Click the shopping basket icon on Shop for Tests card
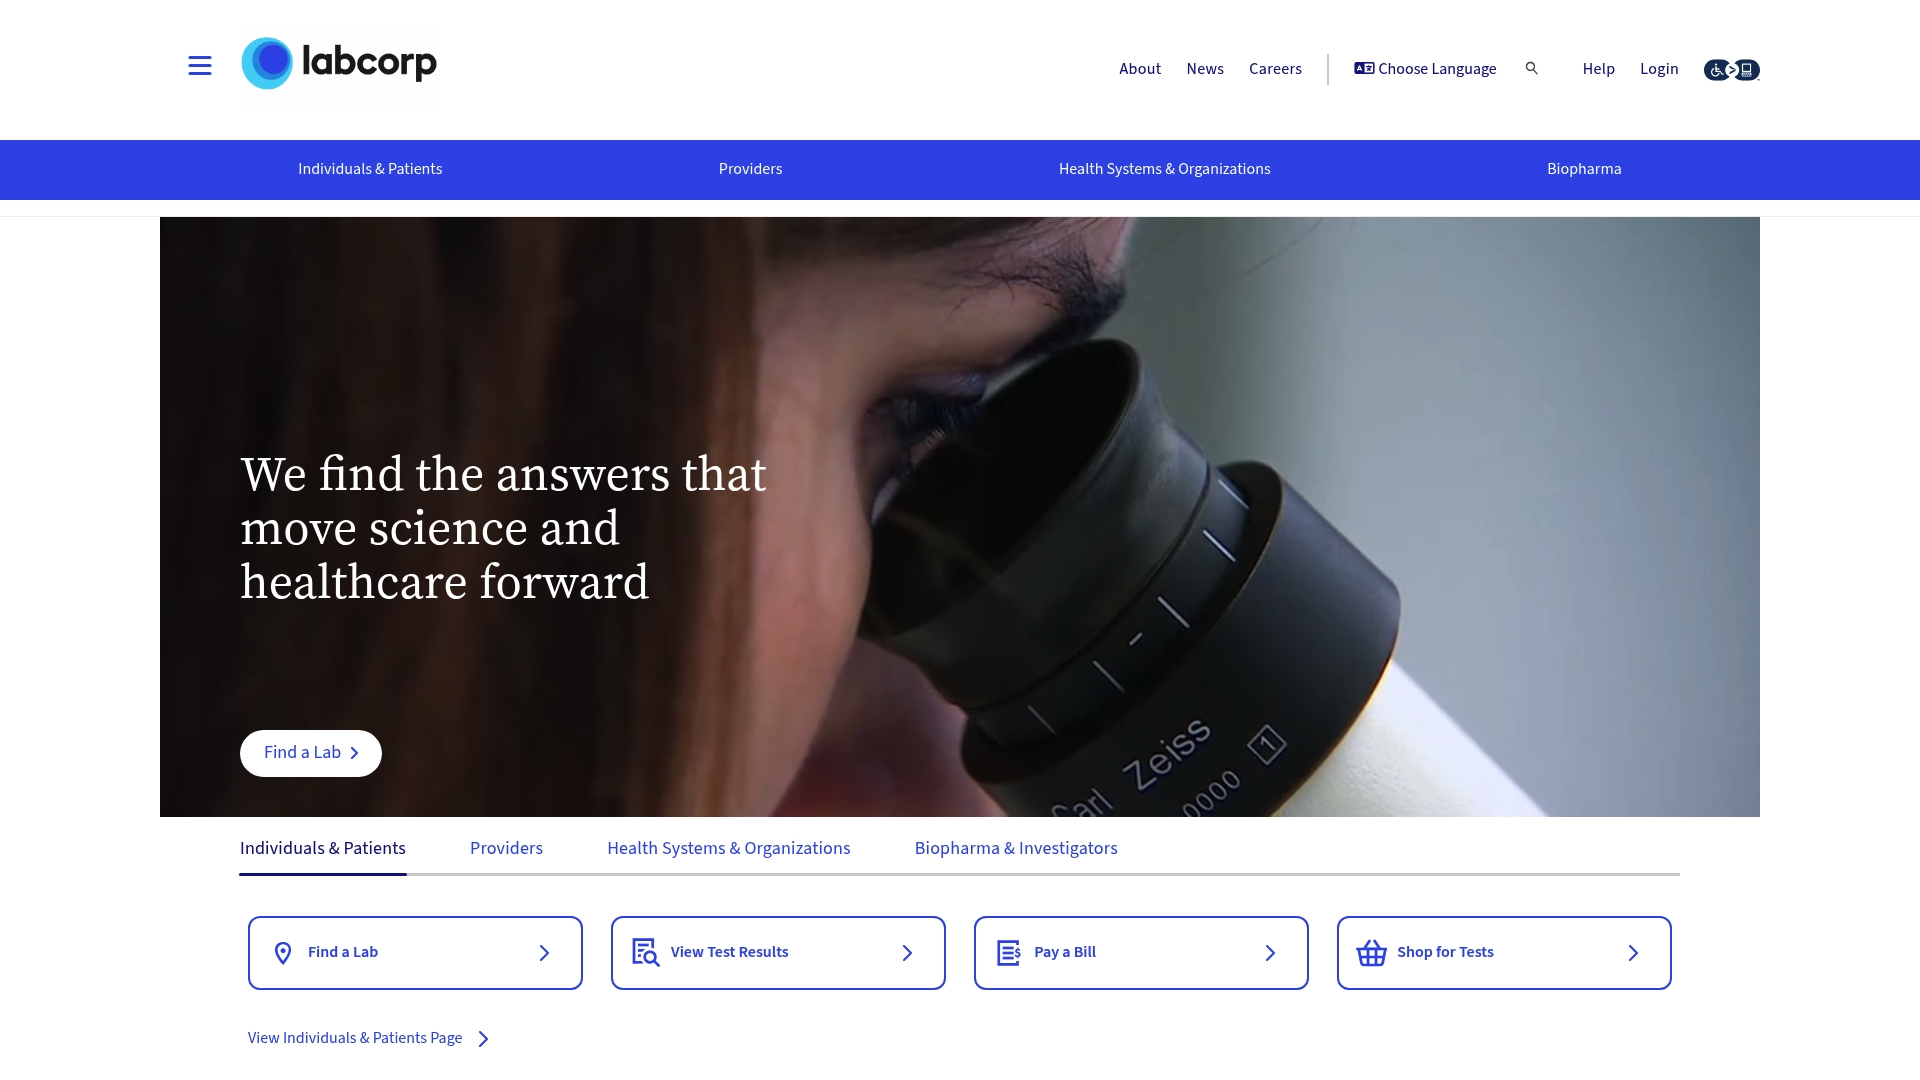The height and width of the screenshot is (1080, 1920). click(1371, 952)
